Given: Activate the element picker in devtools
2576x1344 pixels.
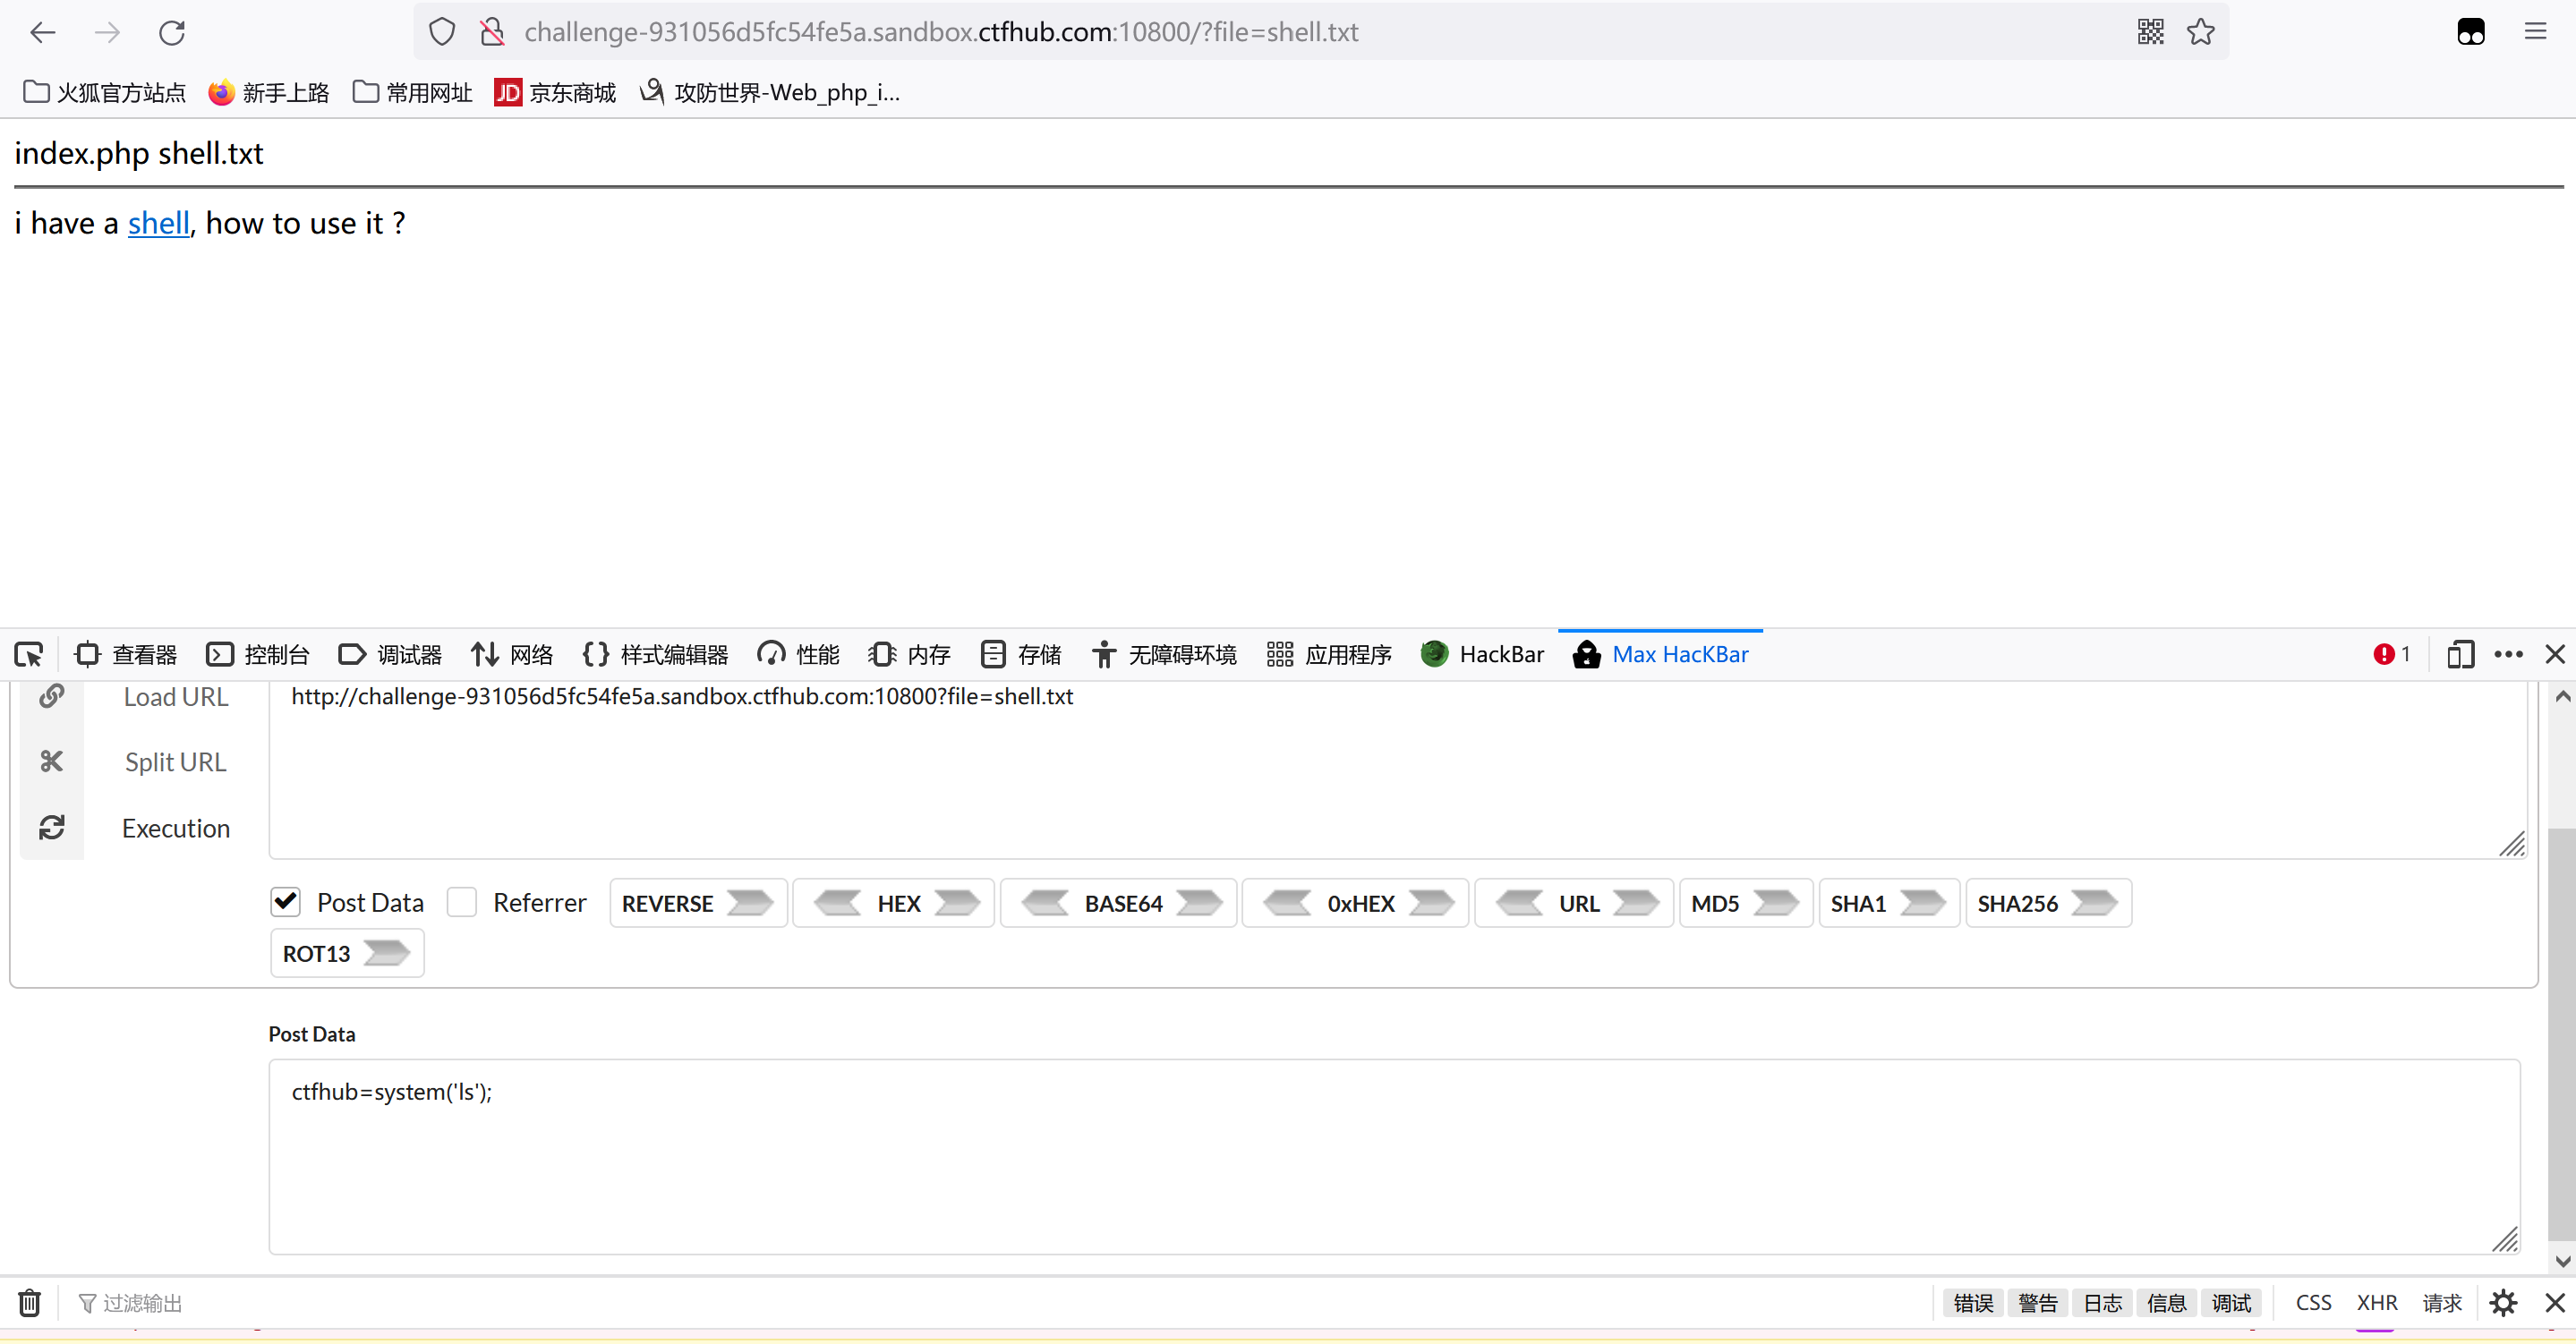Looking at the screenshot, I should (29, 654).
